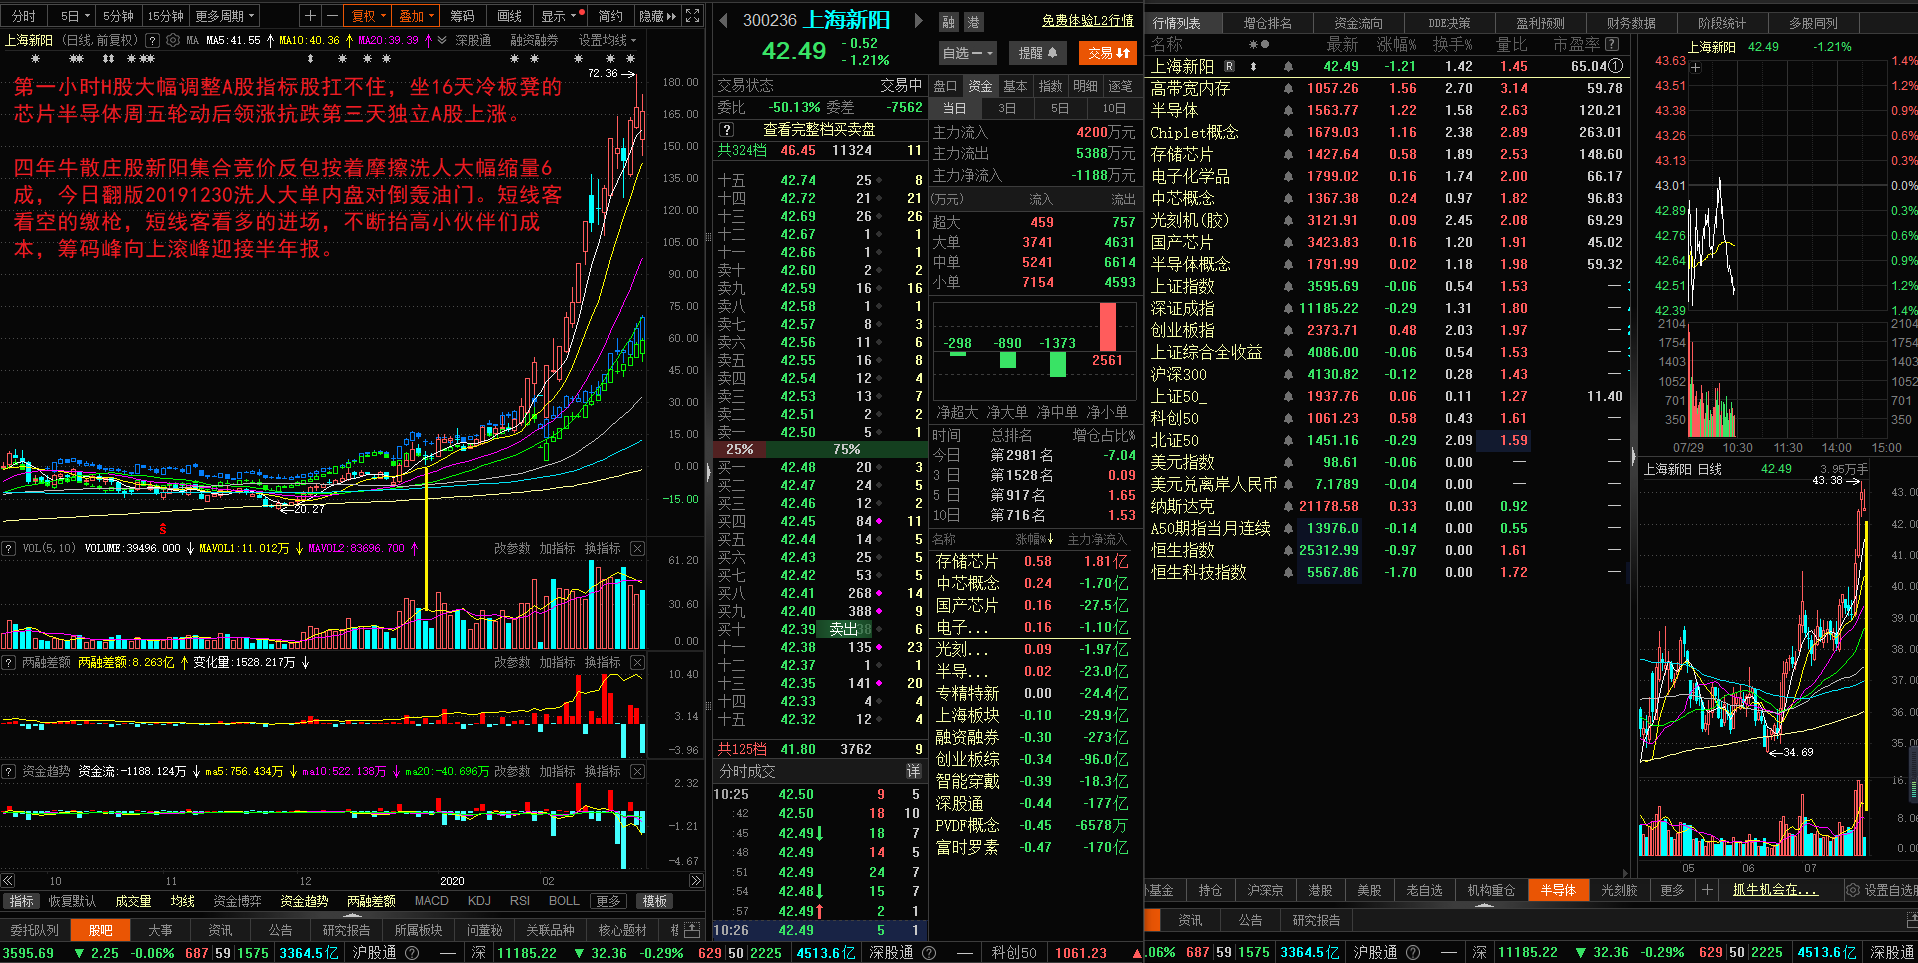The image size is (1918, 963).
Task: Click the 融 margin trading badge
Action: [949, 22]
